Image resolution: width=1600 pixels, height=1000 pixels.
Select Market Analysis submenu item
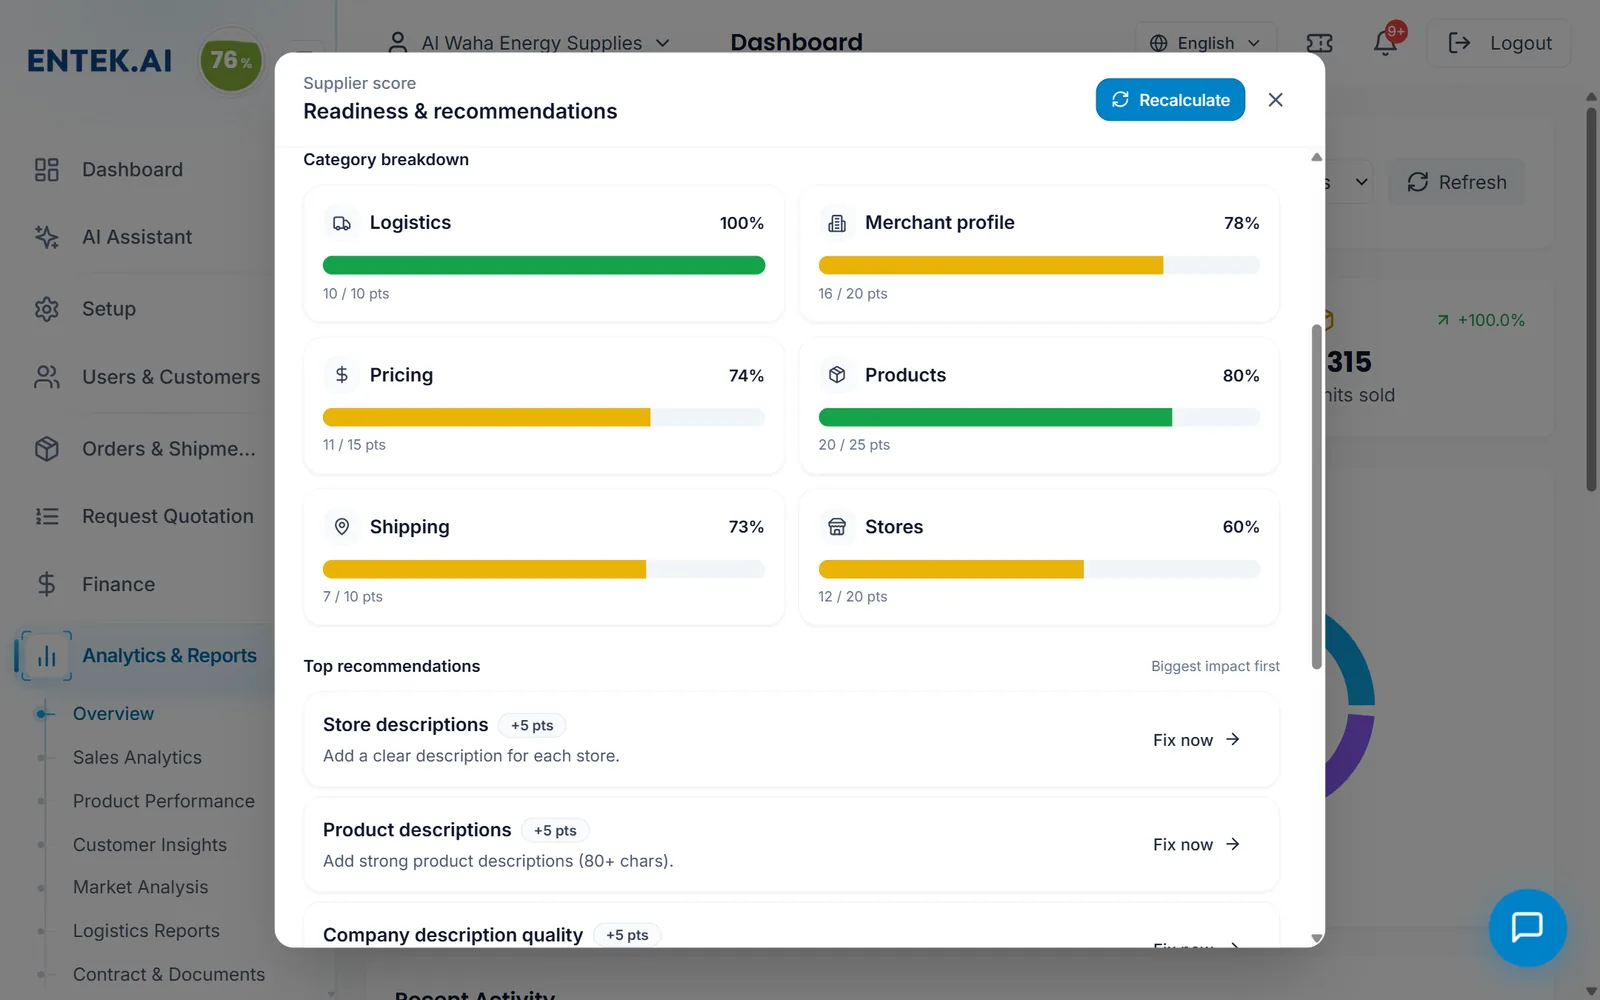coord(141,888)
